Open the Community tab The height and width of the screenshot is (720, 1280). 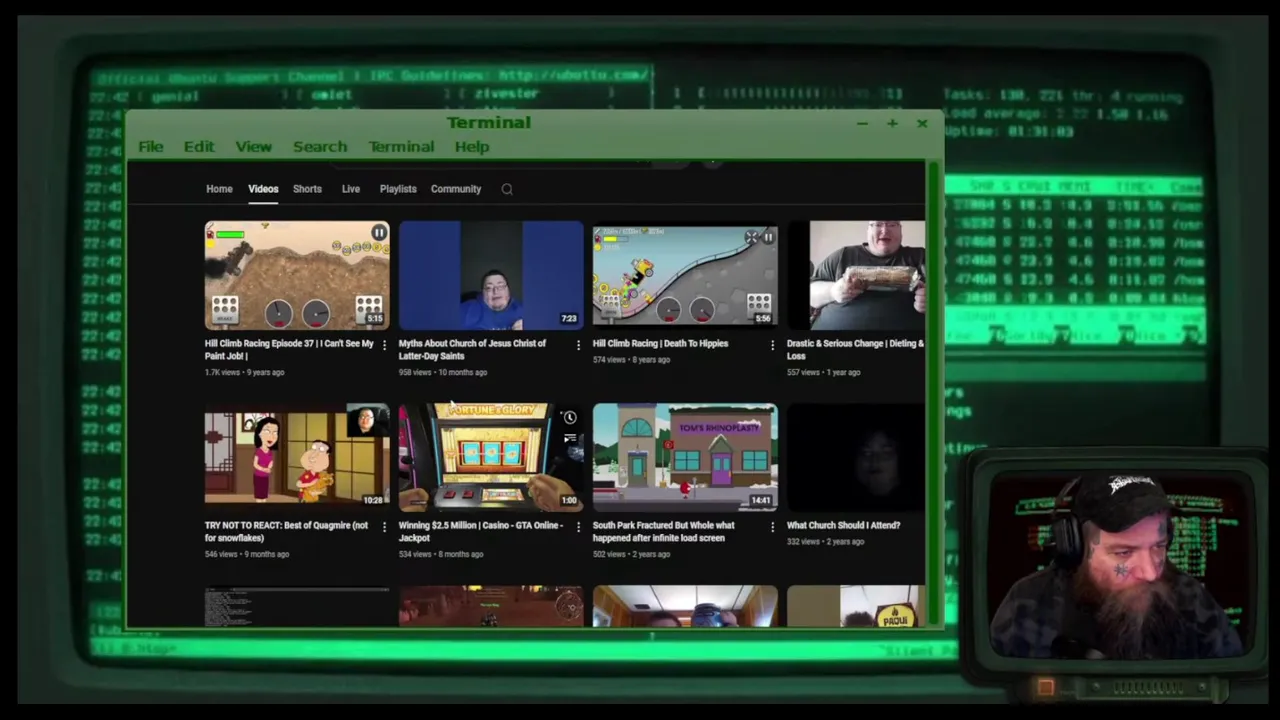tap(456, 189)
